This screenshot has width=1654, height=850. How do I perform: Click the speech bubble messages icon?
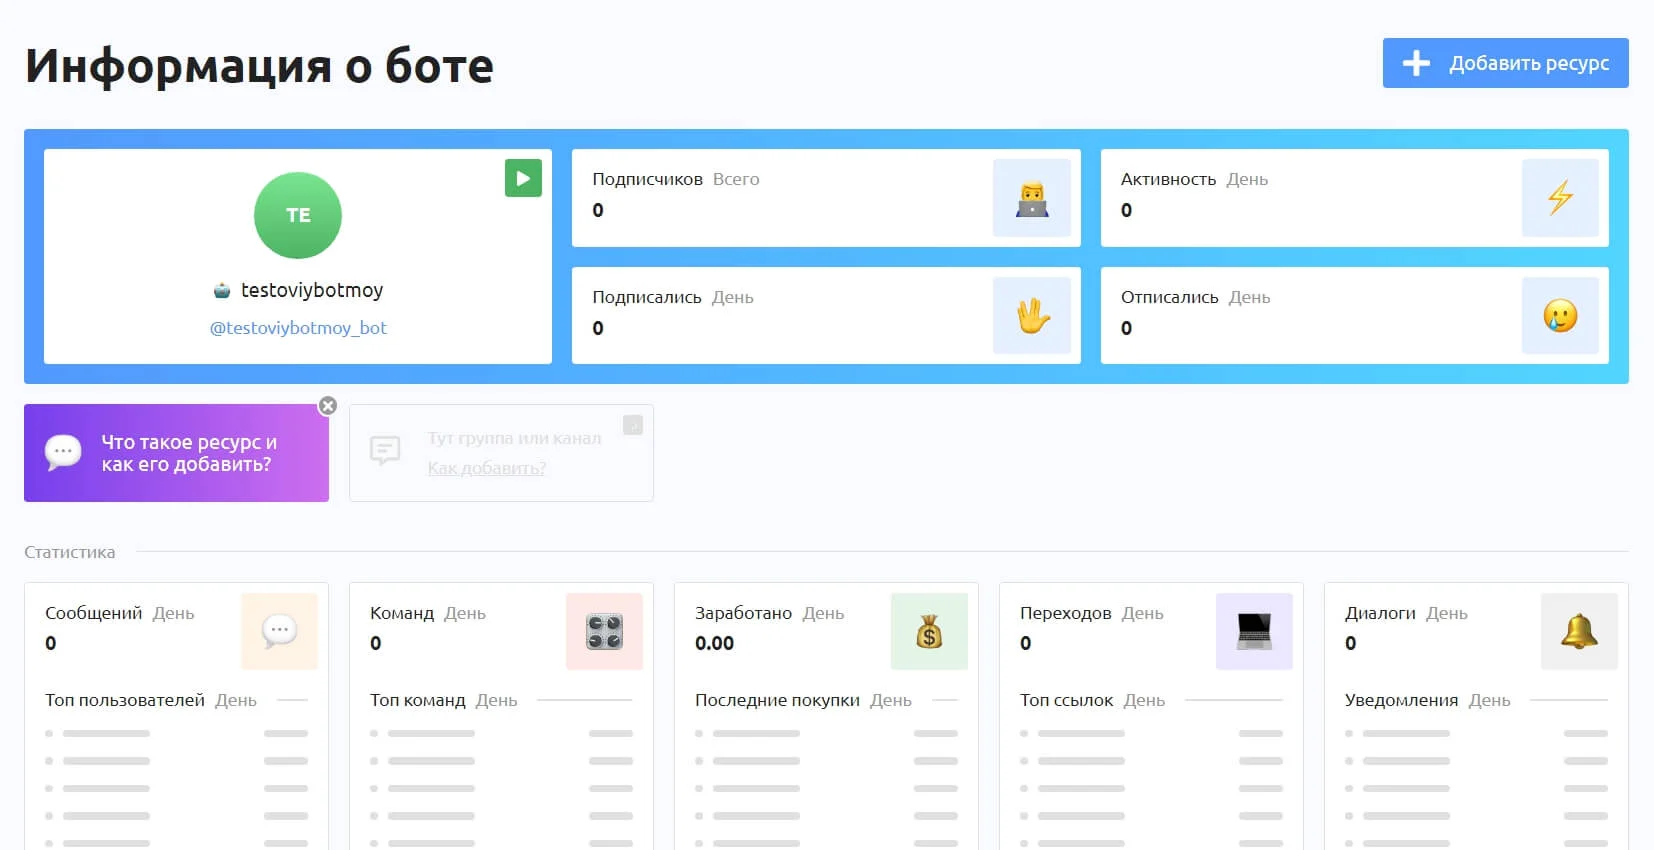click(279, 631)
